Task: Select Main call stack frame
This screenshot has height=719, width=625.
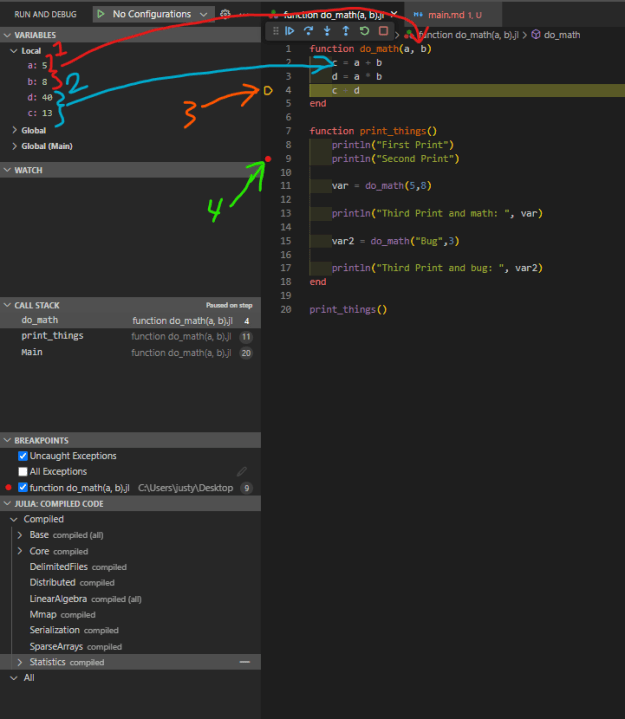Action: pos(130,352)
